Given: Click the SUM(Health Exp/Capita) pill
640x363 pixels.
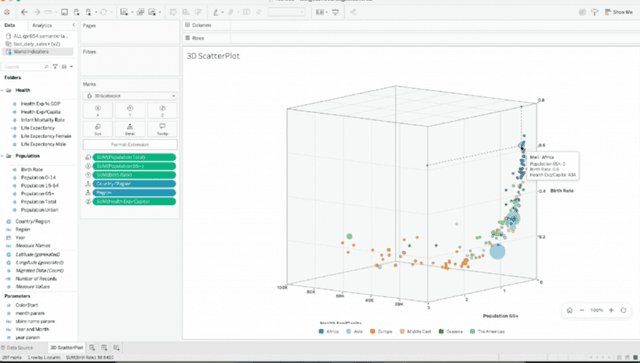Looking at the screenshot, I should (134, 201).
